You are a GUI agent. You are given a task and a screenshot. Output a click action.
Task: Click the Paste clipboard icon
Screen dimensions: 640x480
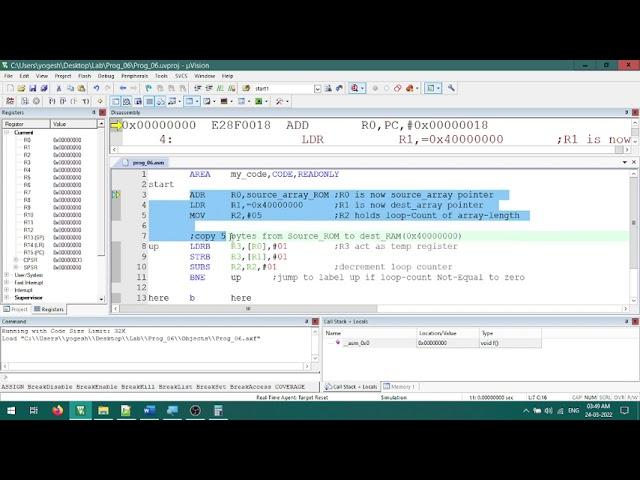click(x=82, y=88)
